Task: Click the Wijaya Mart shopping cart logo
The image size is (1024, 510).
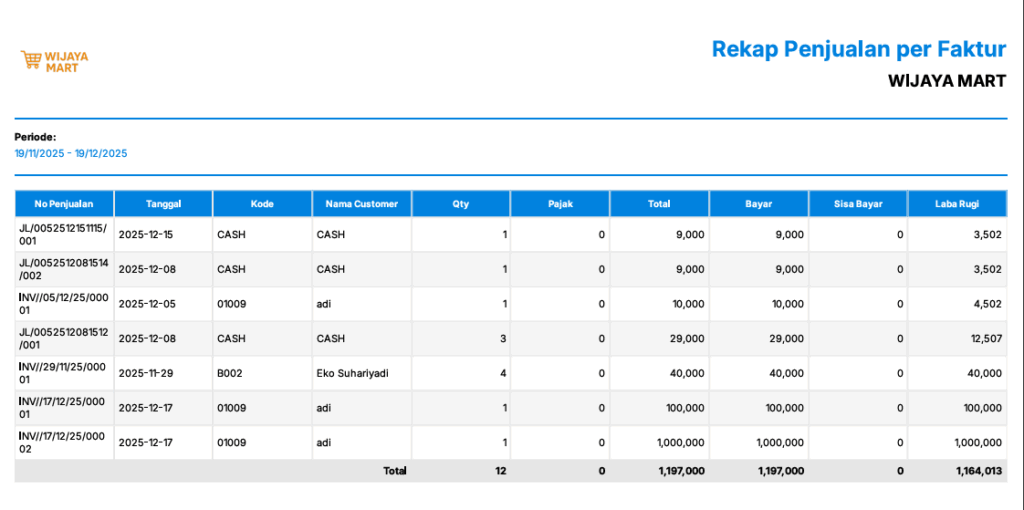Action: click(x=54, y=61)
